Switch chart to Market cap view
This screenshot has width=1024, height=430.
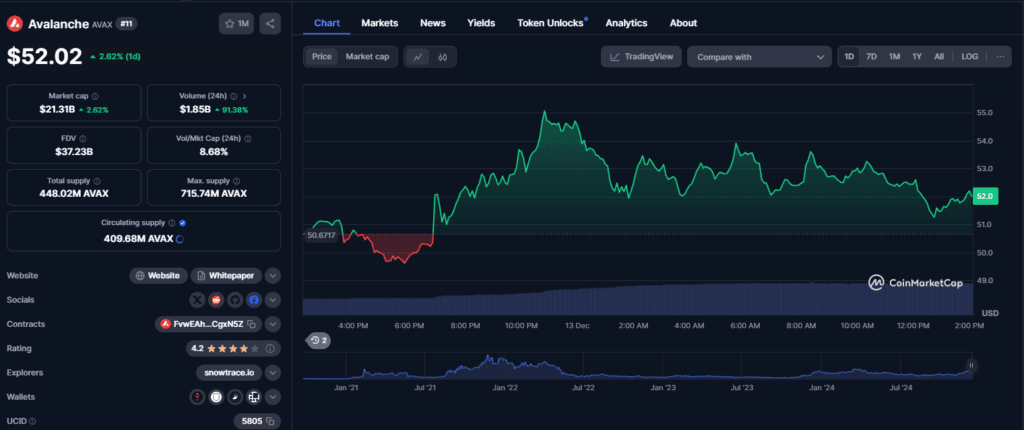(x=367, y=57)
